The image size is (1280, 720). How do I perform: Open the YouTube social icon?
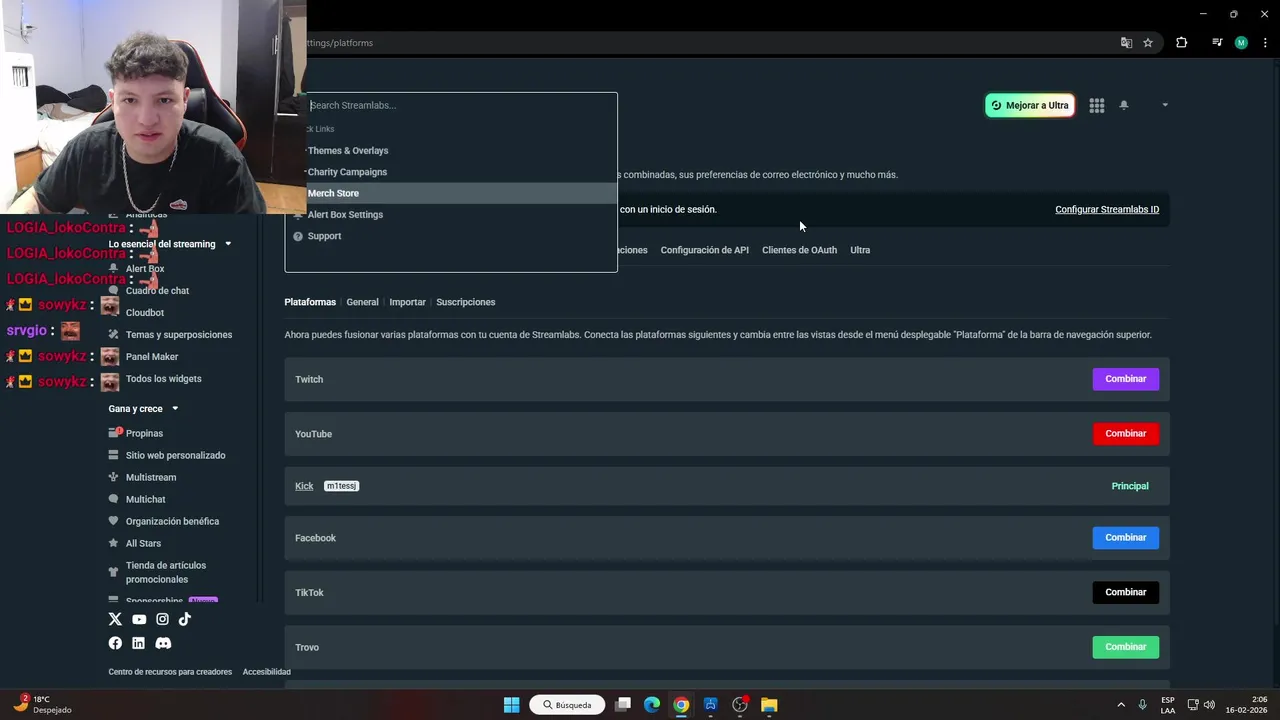(x=139, y=619)
